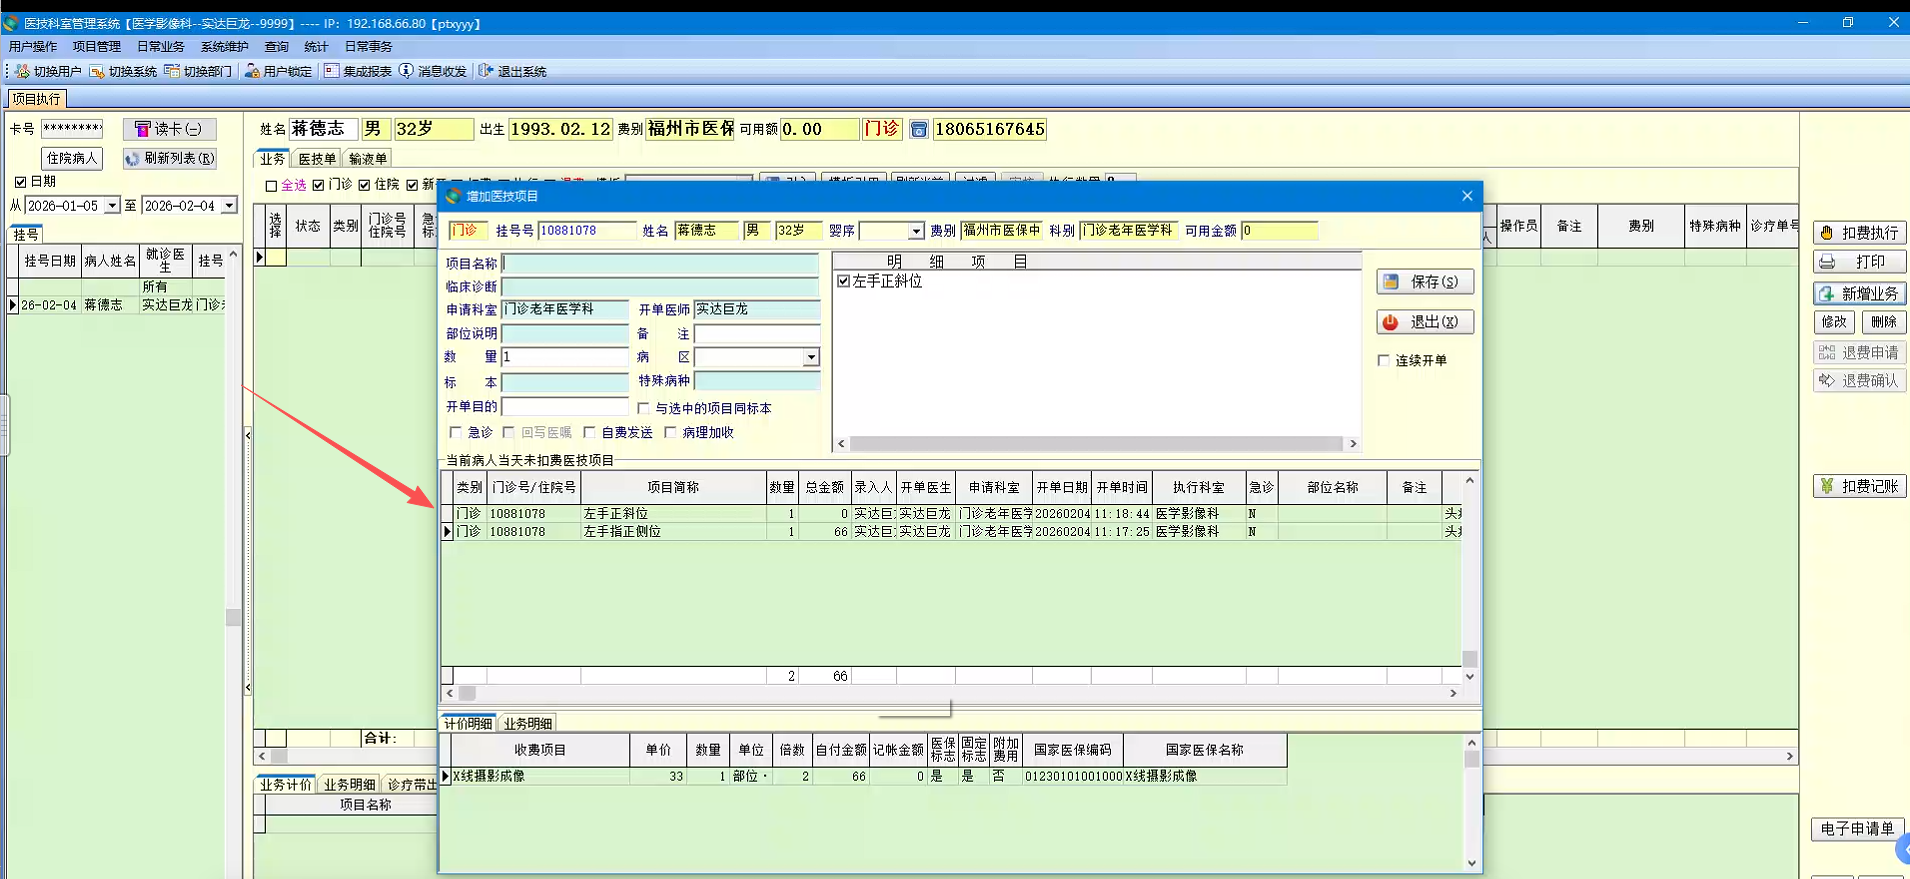This screenshot has width=1910, height=879.
Task: Check the 病理加收 checkbox
Action: [670, 432]
